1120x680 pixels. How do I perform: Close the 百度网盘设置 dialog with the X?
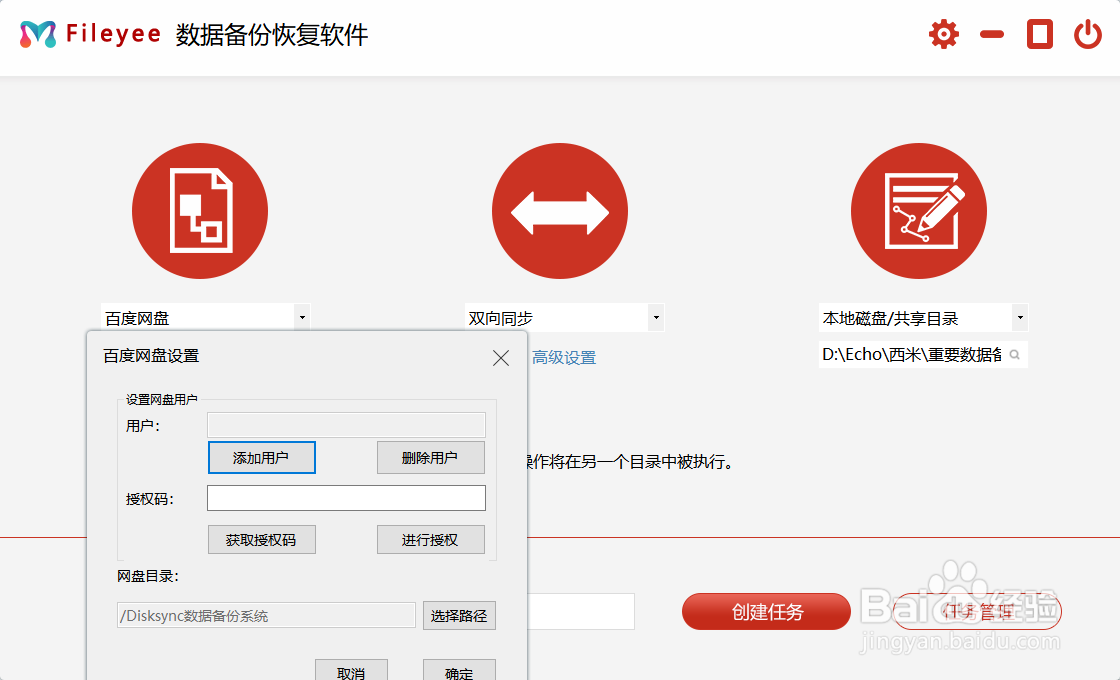[x=500, y=358]
